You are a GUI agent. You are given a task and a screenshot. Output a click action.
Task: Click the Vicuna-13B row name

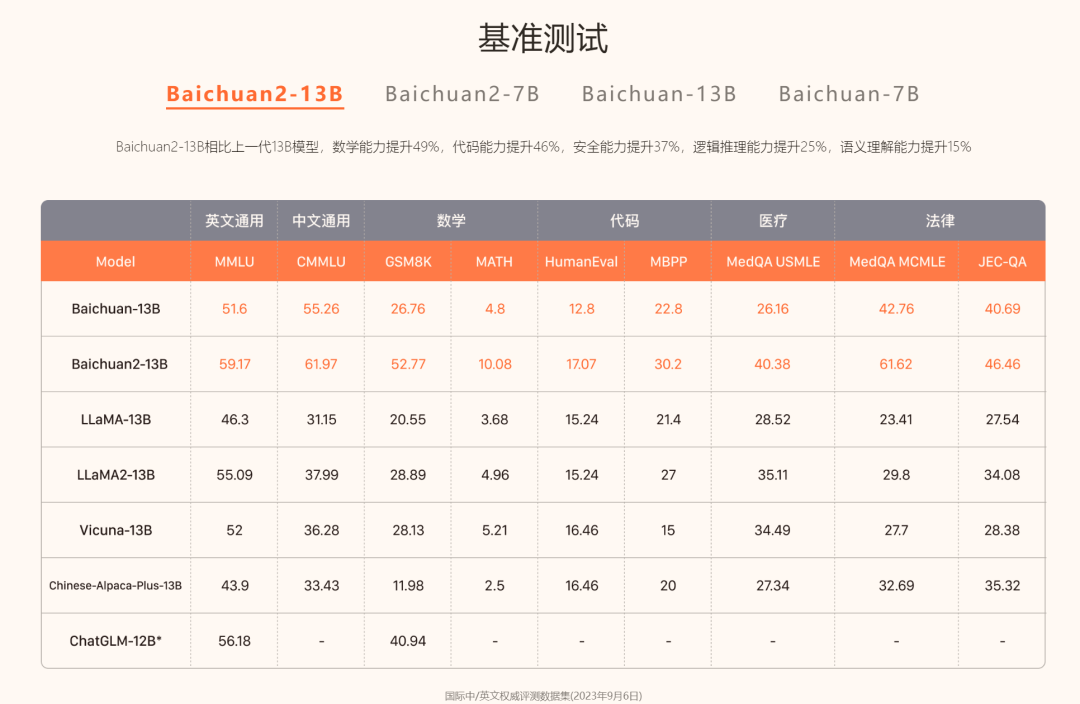pyautogui.click(x=116, y=530)
